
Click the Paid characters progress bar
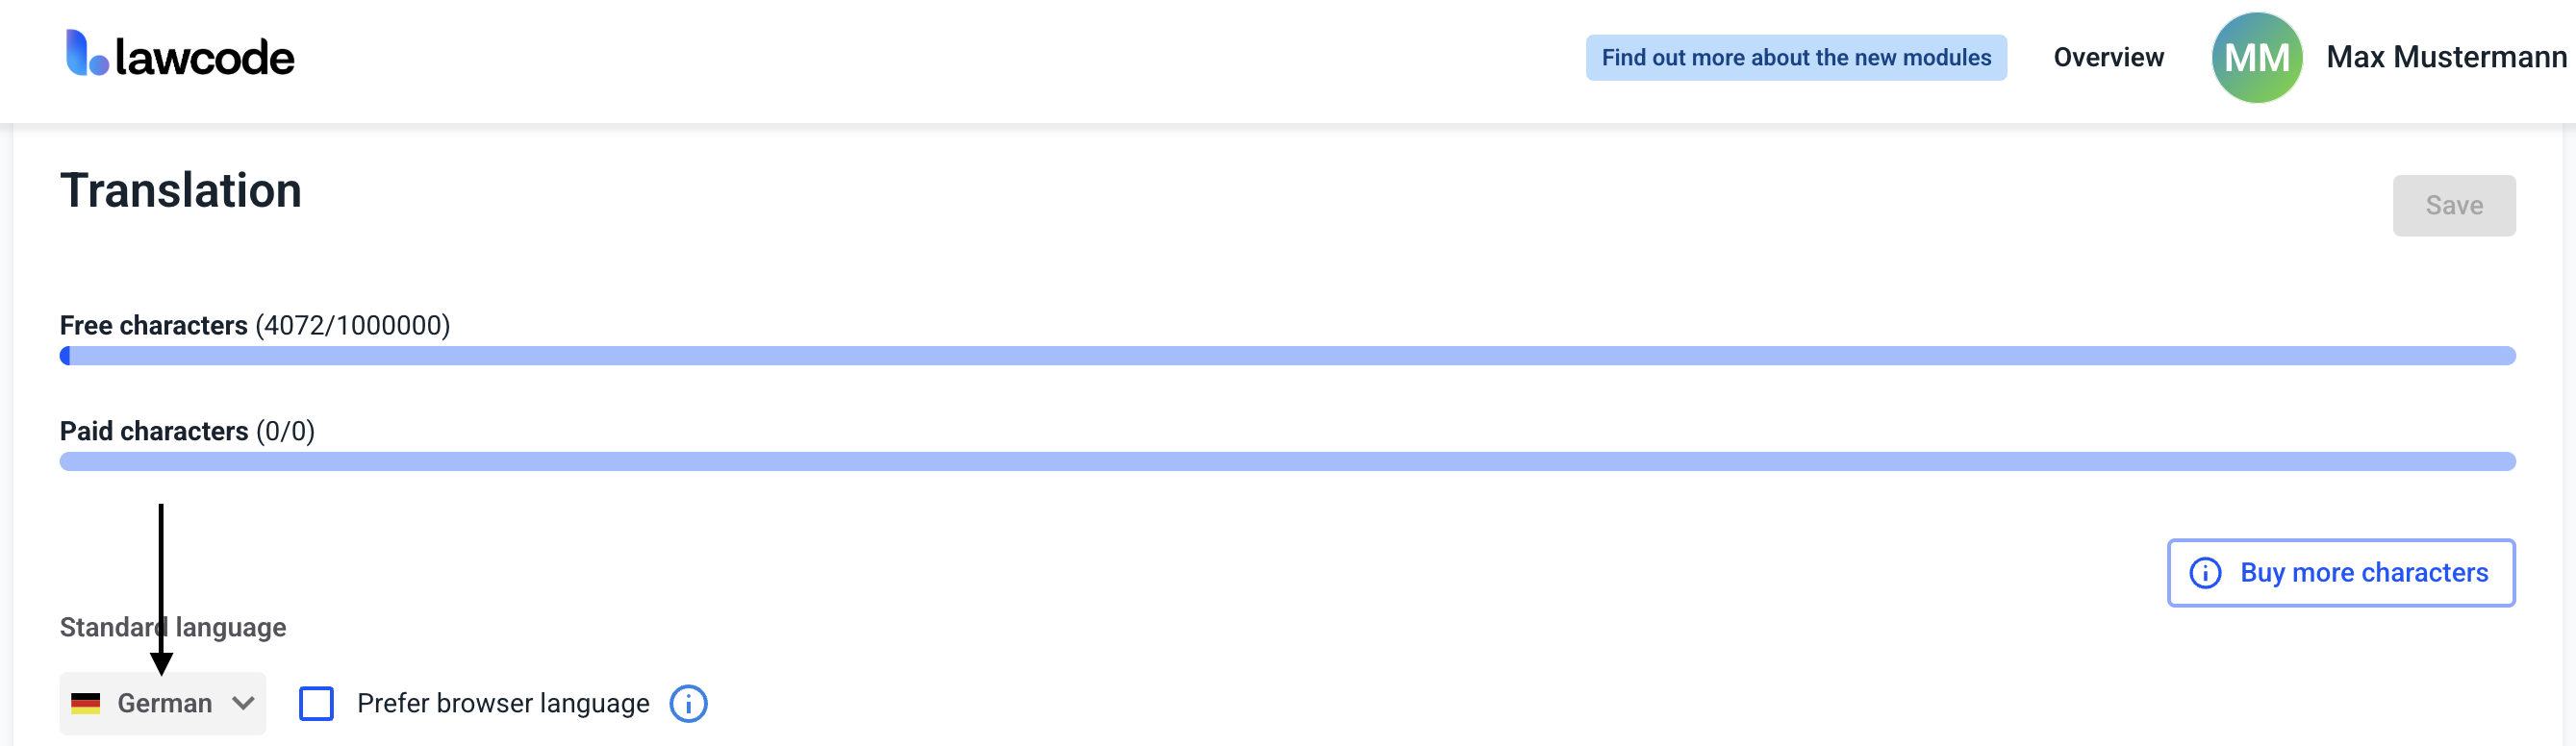(x=1287, y=462)
